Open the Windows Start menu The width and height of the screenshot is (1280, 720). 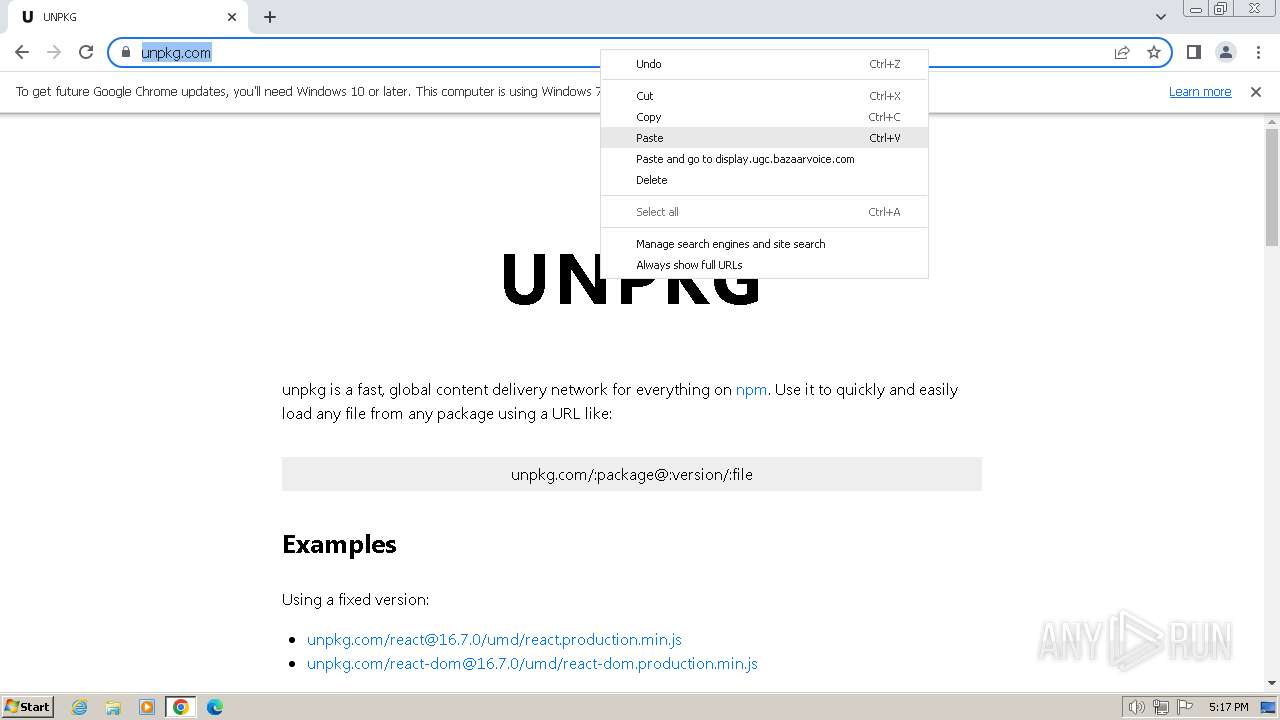pyautogui.click(x=27, y=707)
